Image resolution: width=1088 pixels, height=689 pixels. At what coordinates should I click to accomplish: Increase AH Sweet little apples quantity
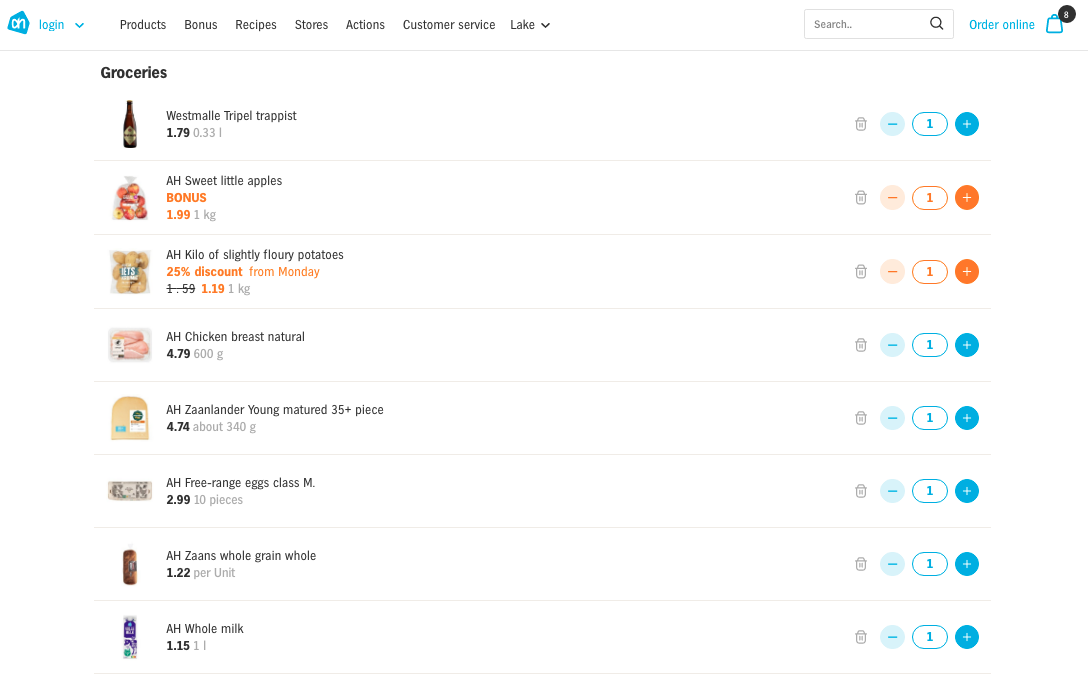tap(967, 198)
